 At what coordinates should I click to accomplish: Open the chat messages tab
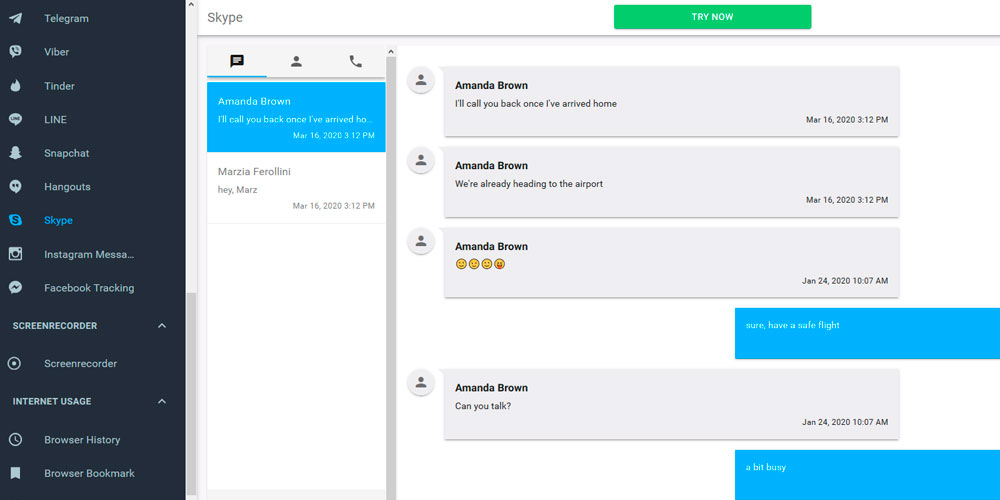(x=237, y=61)
